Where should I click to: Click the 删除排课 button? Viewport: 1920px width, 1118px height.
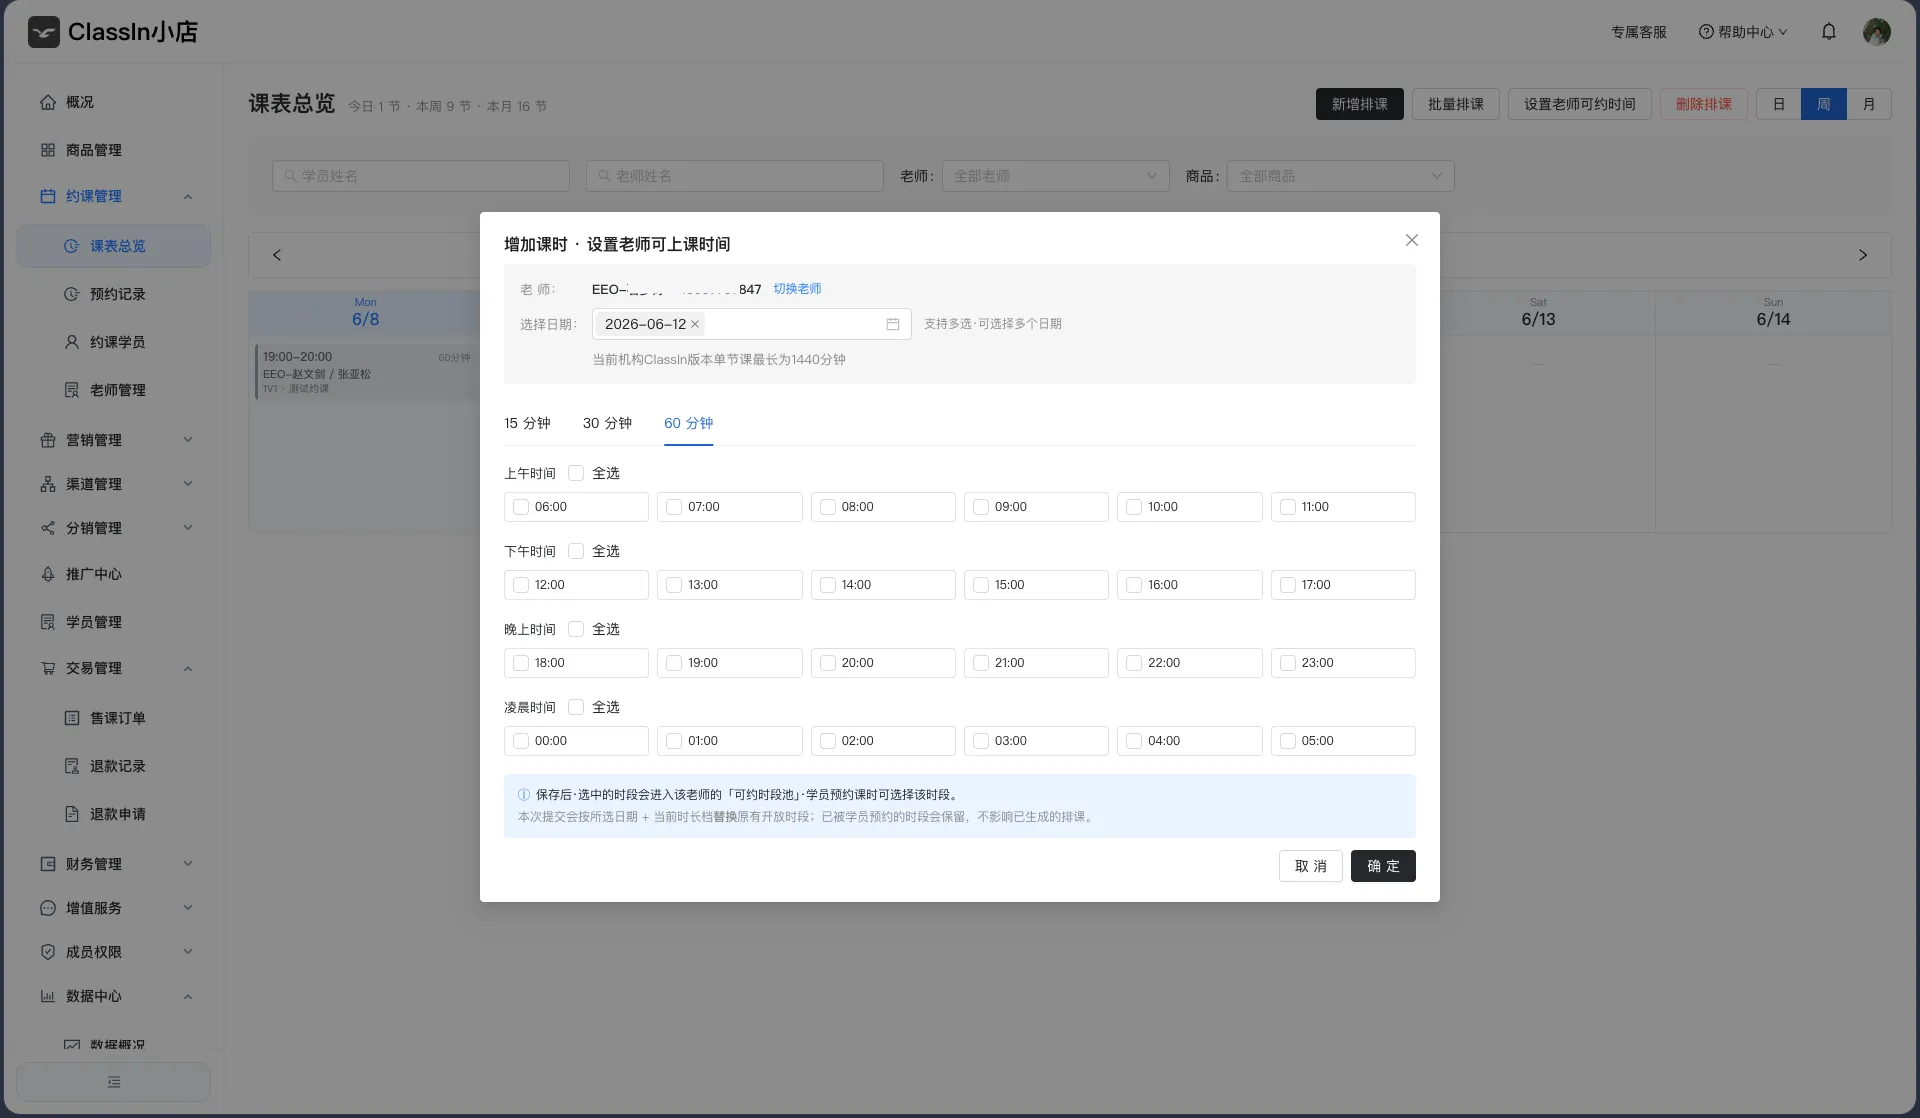1704,104
